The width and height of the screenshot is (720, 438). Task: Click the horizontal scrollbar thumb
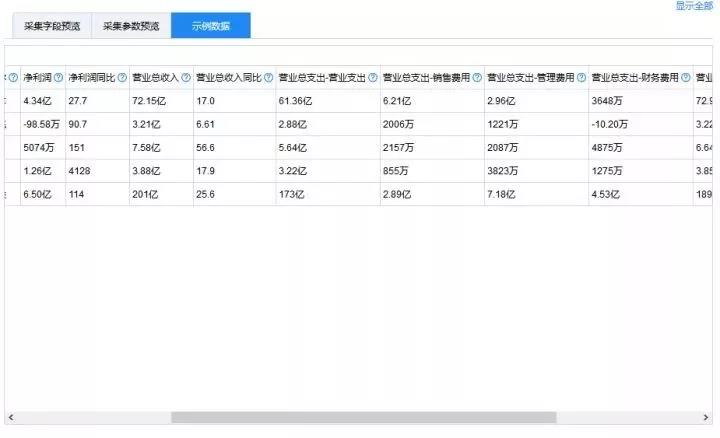pyautogui.click(x=364, y=417)
